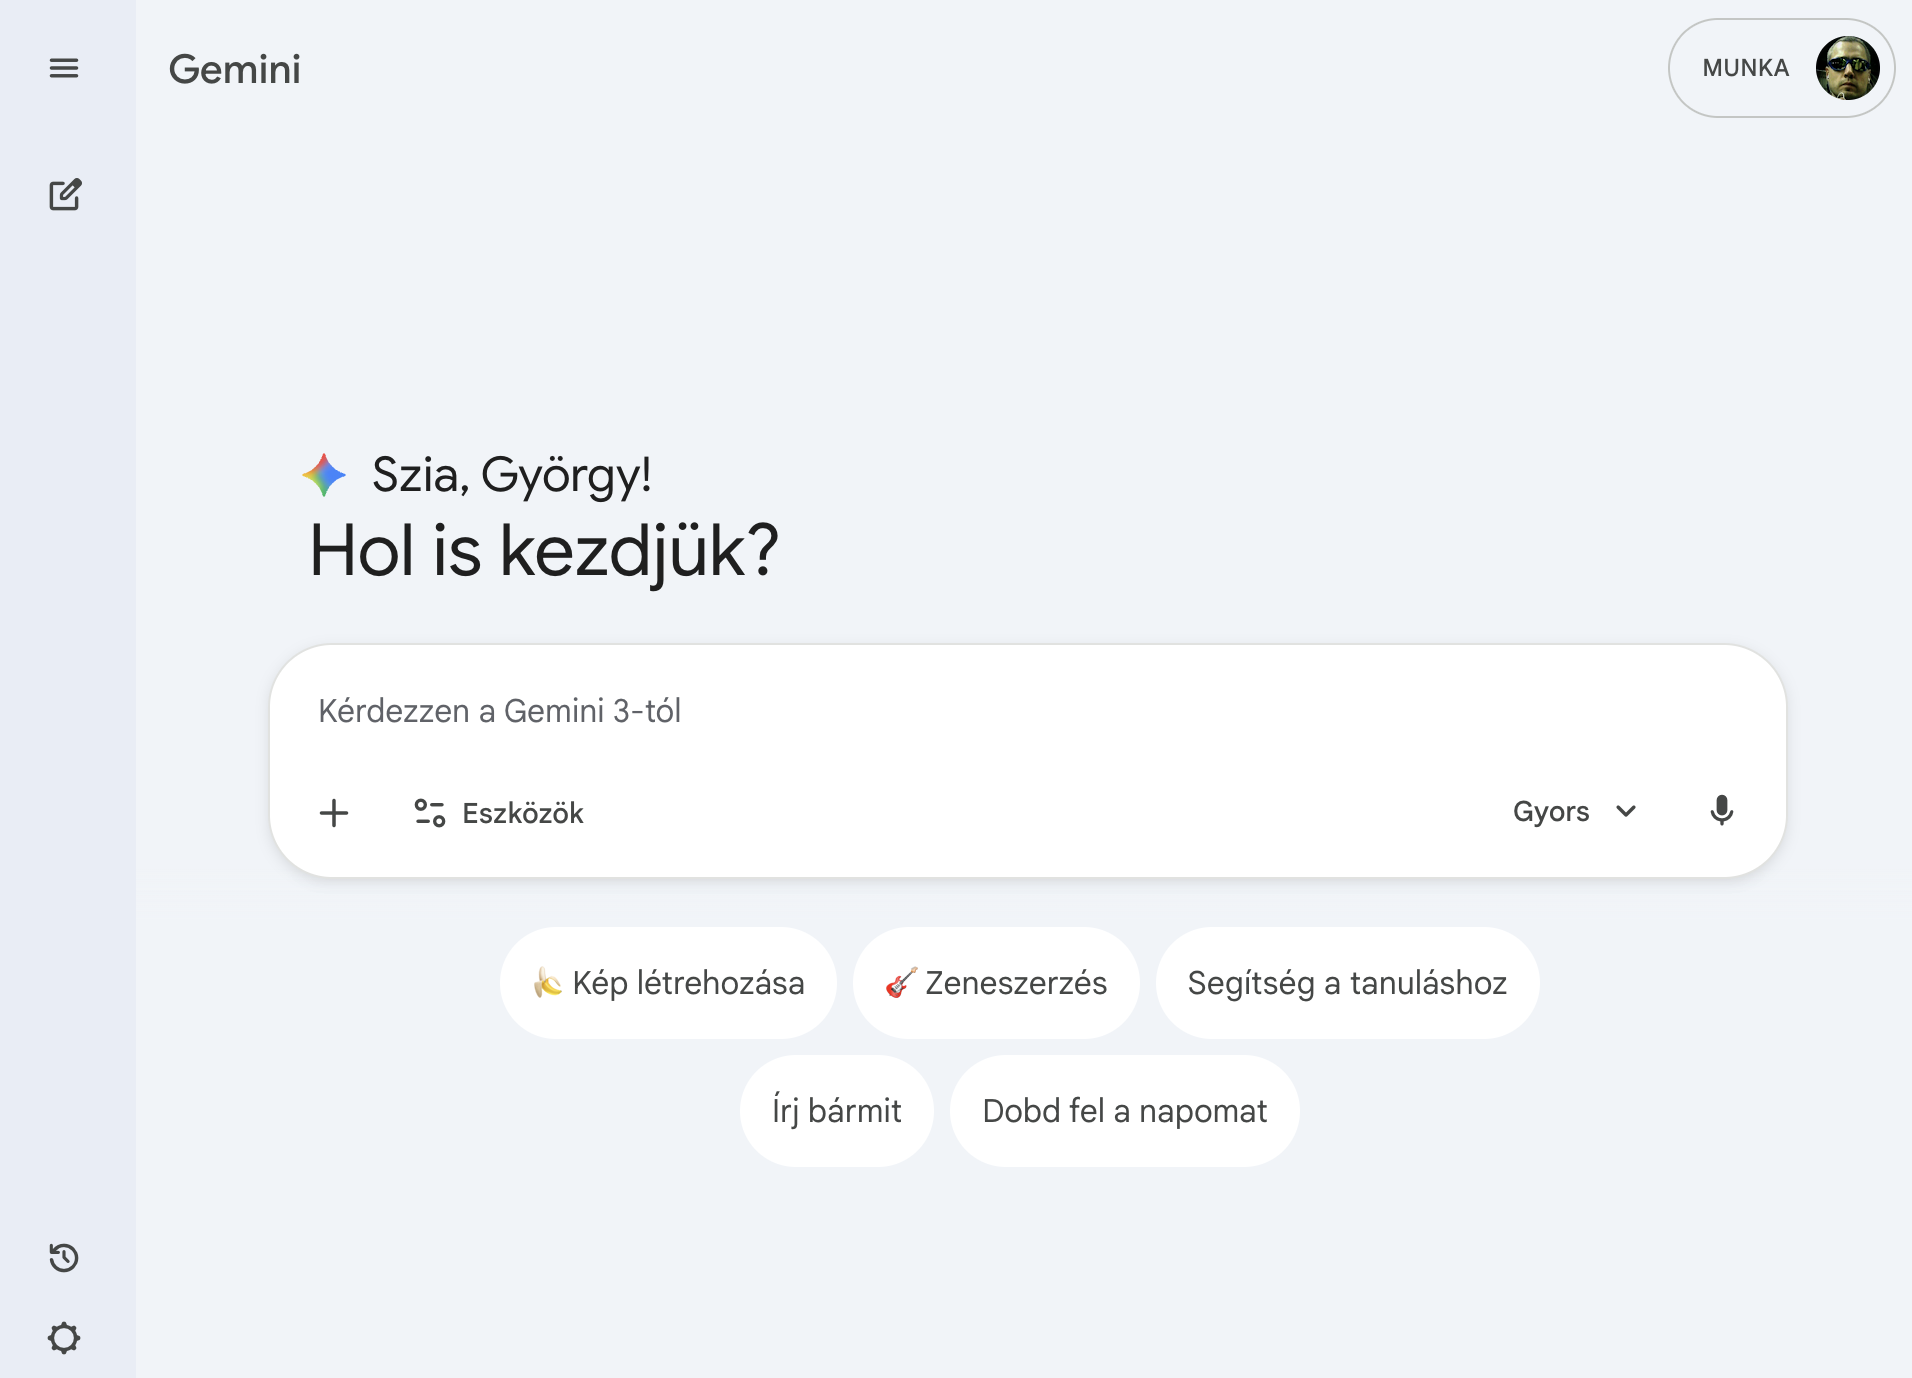The width and height of the screenshot is (1912, 1378).
Task: Activate the microphone voice input
Action: click(x=1721, y=811)
